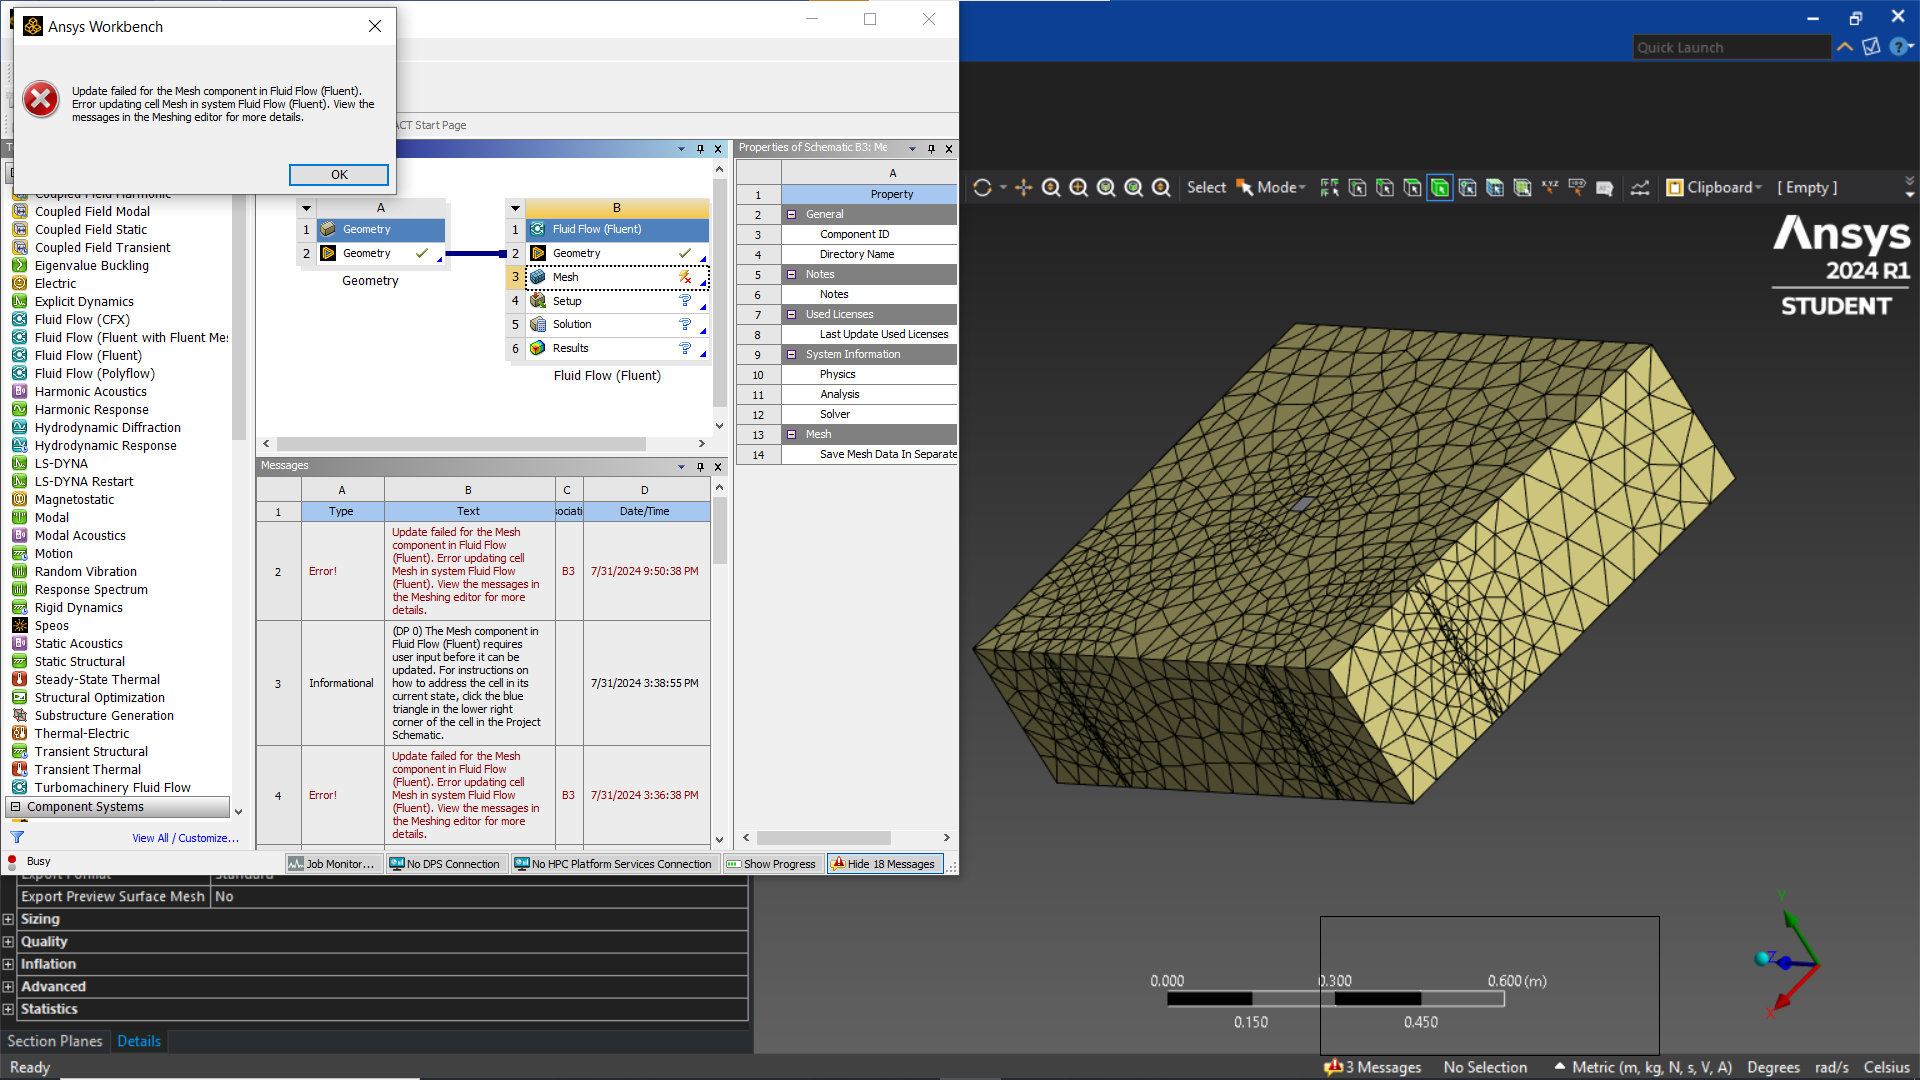
Task: Click the messages filter funnel icon
Action: tap(17, 838)
